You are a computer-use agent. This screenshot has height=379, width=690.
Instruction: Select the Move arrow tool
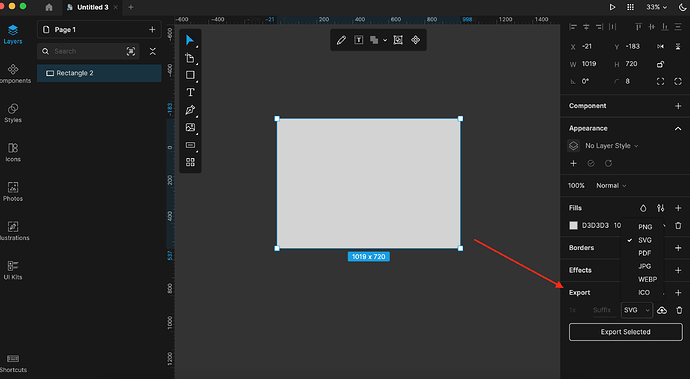(x=190, y=40)
